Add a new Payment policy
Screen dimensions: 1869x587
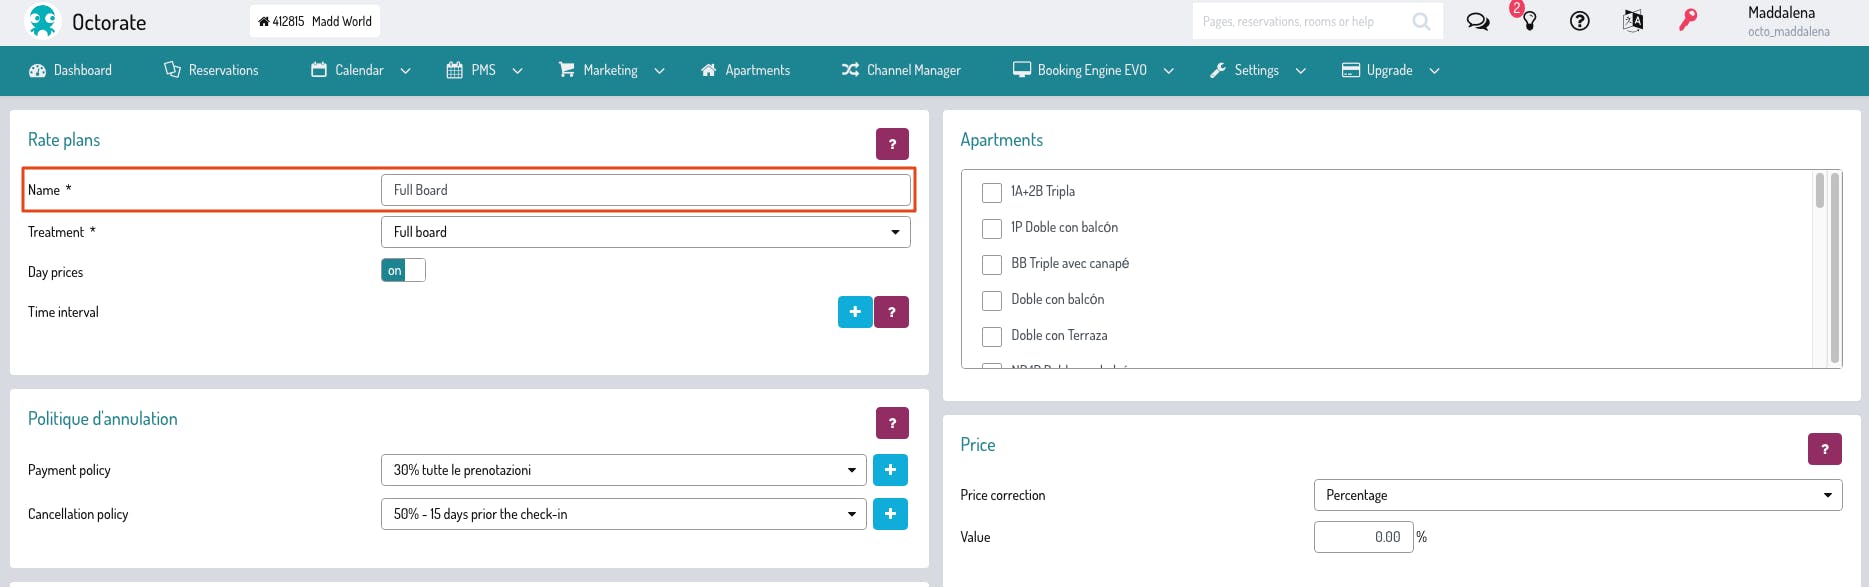[x=890, y=470]
